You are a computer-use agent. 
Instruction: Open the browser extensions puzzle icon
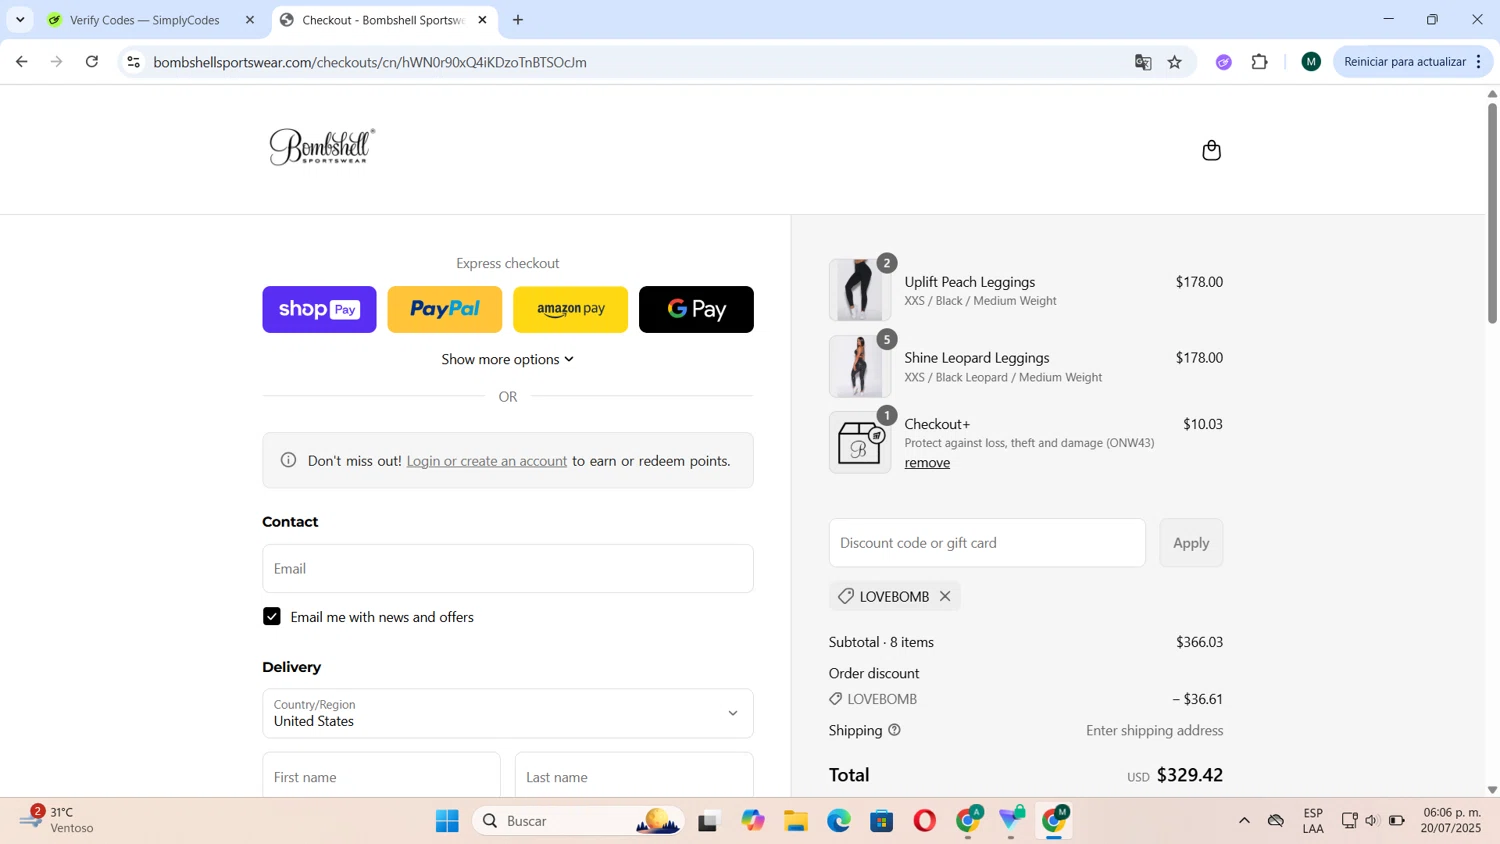(1260, 62)
